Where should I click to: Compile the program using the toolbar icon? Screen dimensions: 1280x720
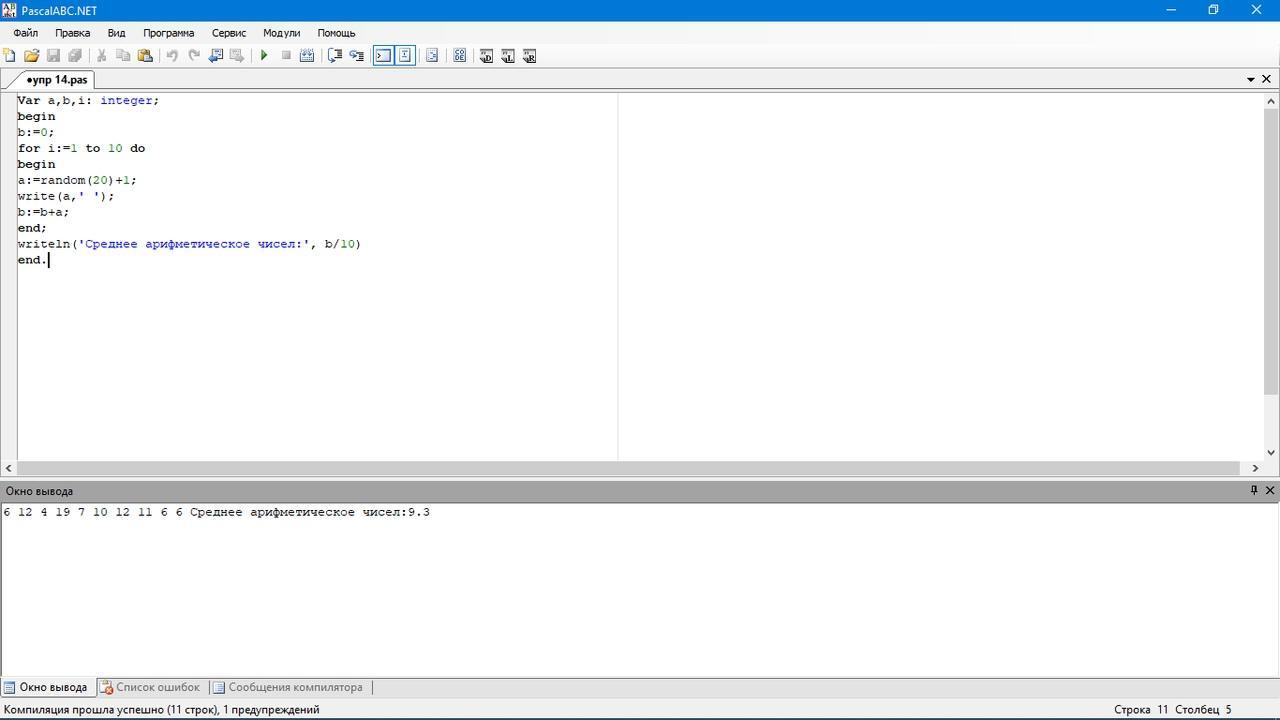click(307, 56)
